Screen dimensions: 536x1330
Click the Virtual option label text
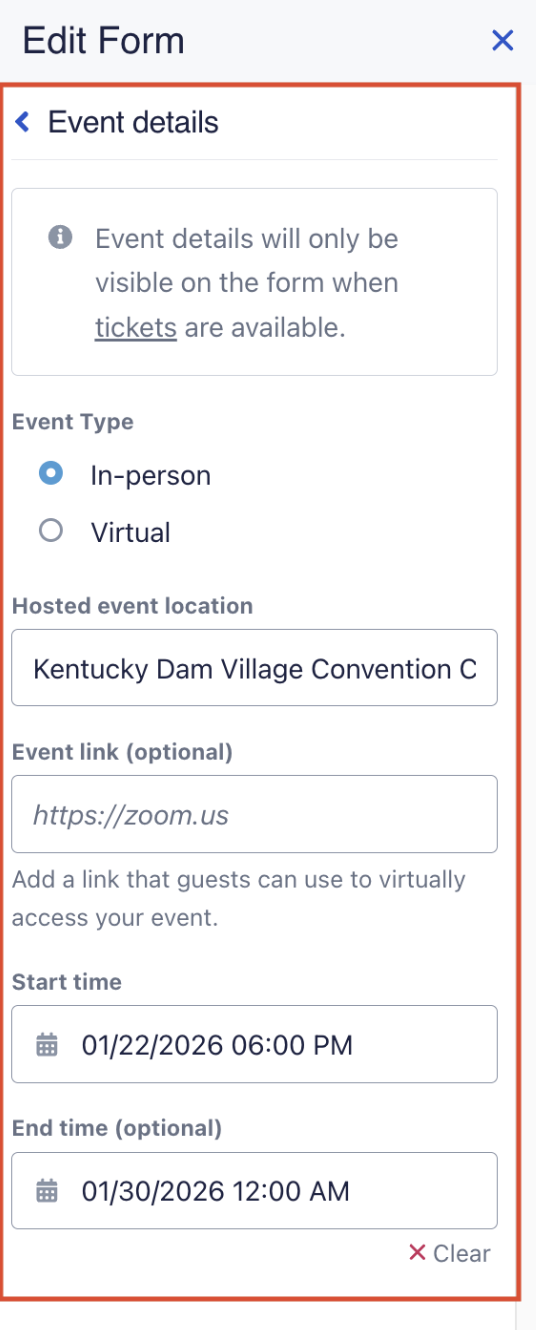(x=131, y=532)
